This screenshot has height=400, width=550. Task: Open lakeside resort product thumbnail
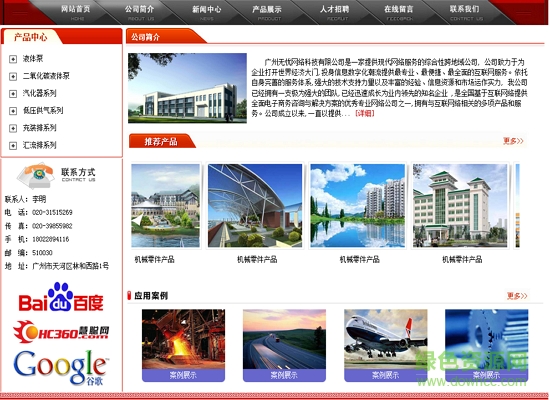166,206
